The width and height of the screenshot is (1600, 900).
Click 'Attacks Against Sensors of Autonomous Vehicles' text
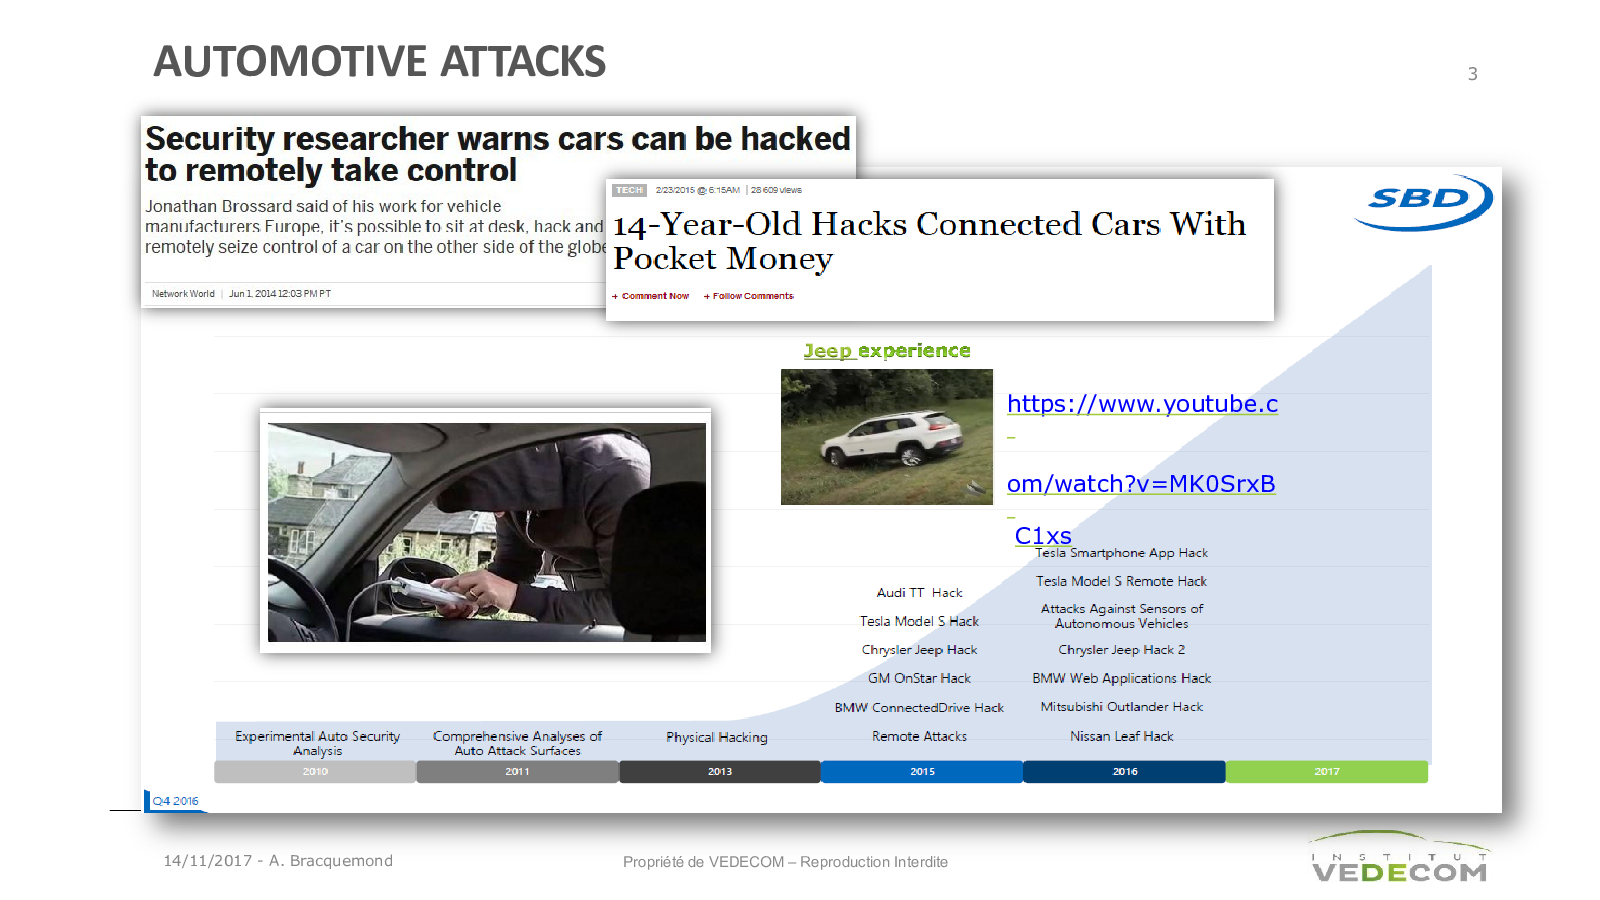coord(1122,616)
